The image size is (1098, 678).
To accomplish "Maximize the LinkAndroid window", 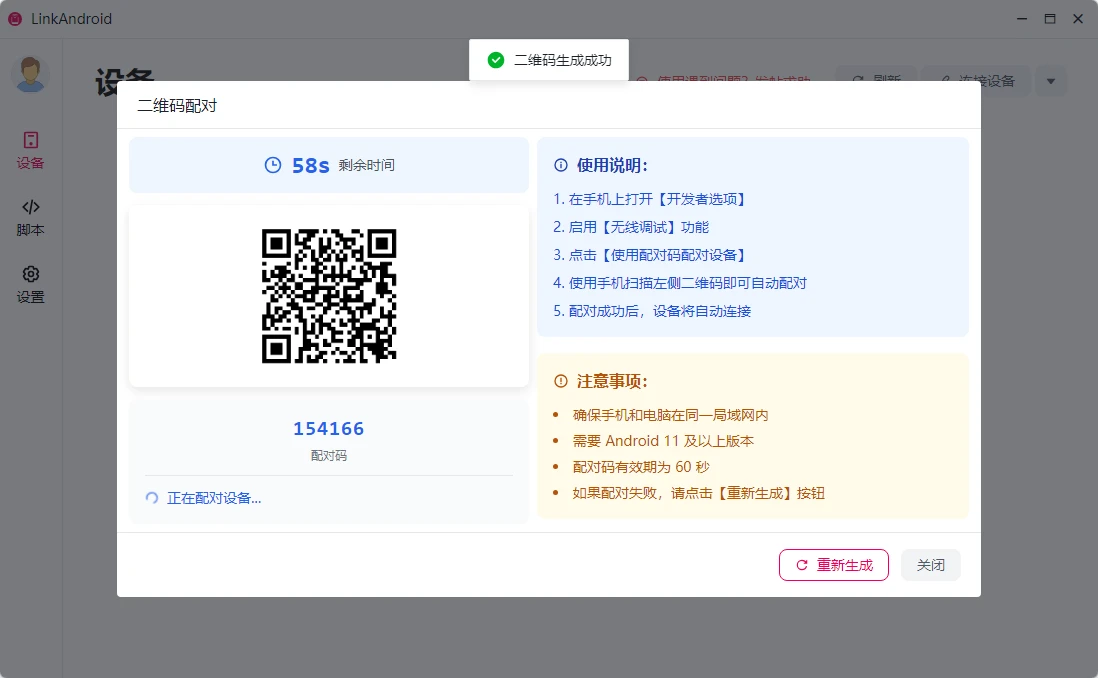I will click(1050, 19).
